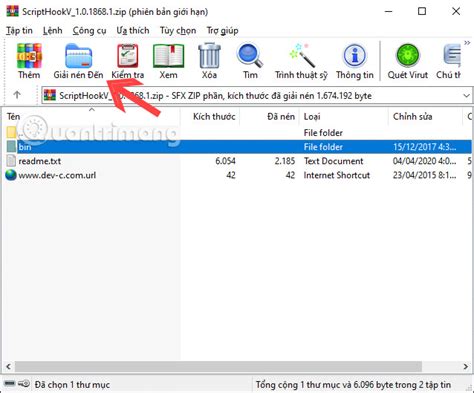Click the archive path text in address bar
The height and width of the screenshot is (393, 474).
pyautogui.click(x=215, y=96)
